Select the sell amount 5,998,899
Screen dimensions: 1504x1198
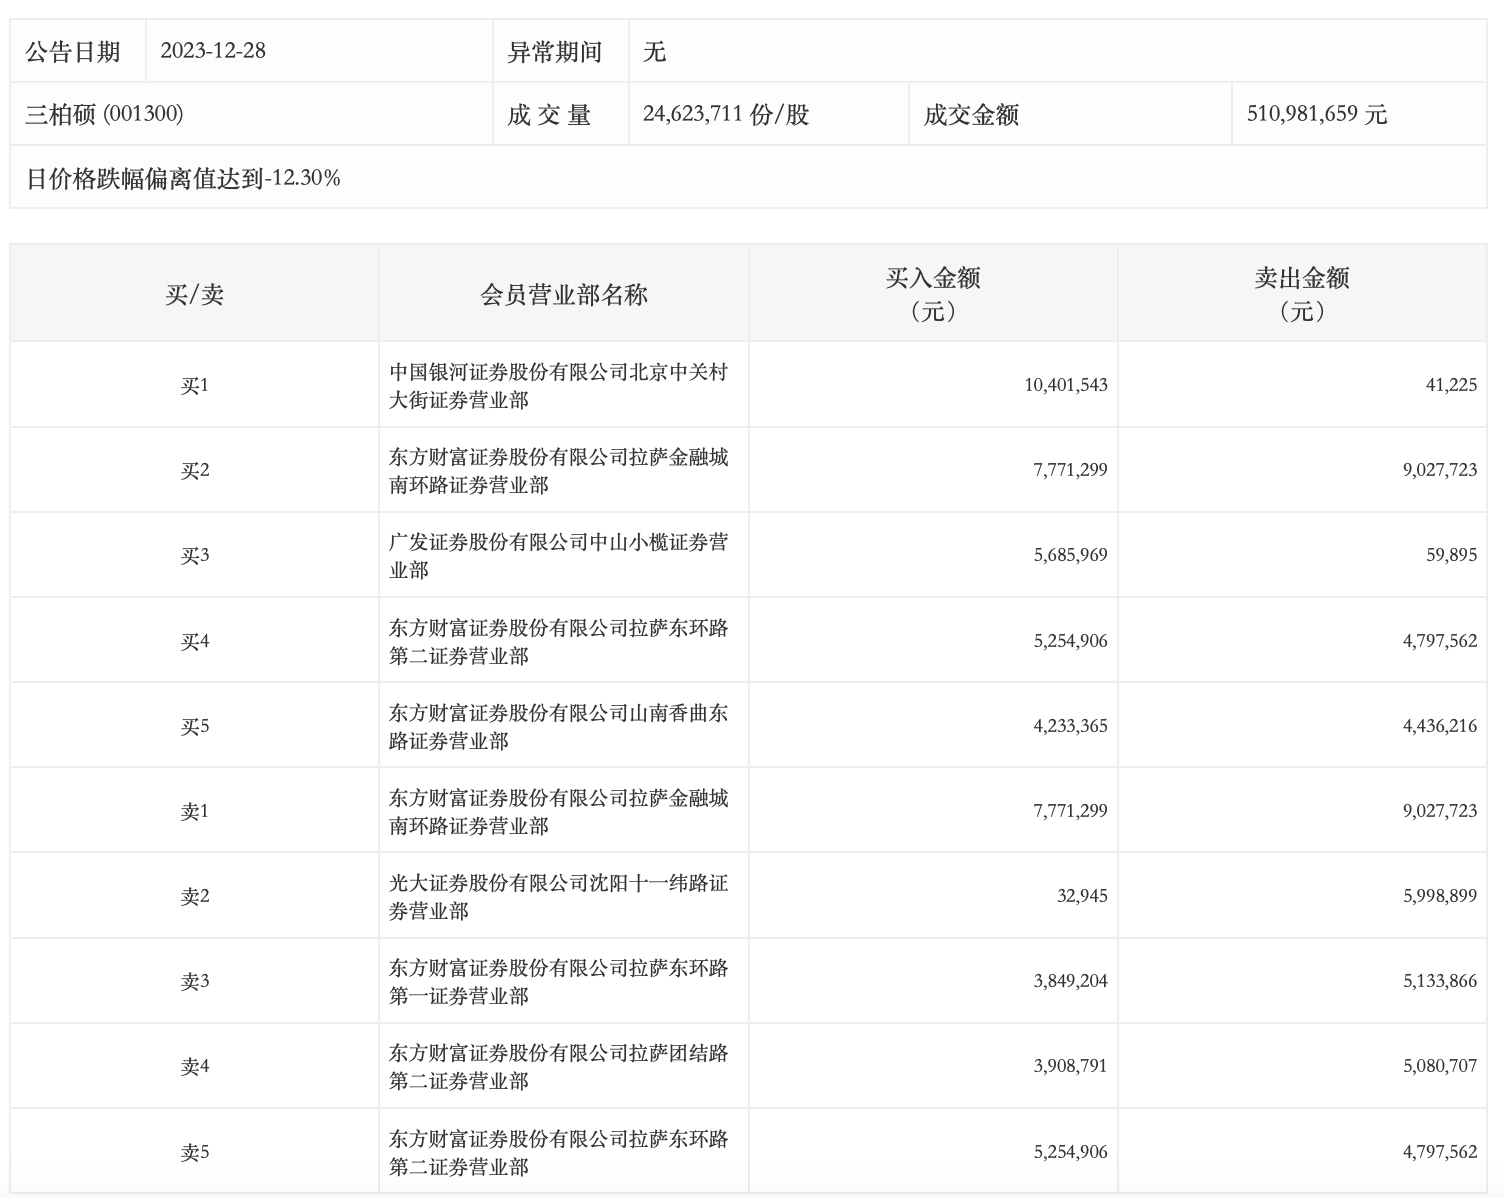click(1439, 896)
